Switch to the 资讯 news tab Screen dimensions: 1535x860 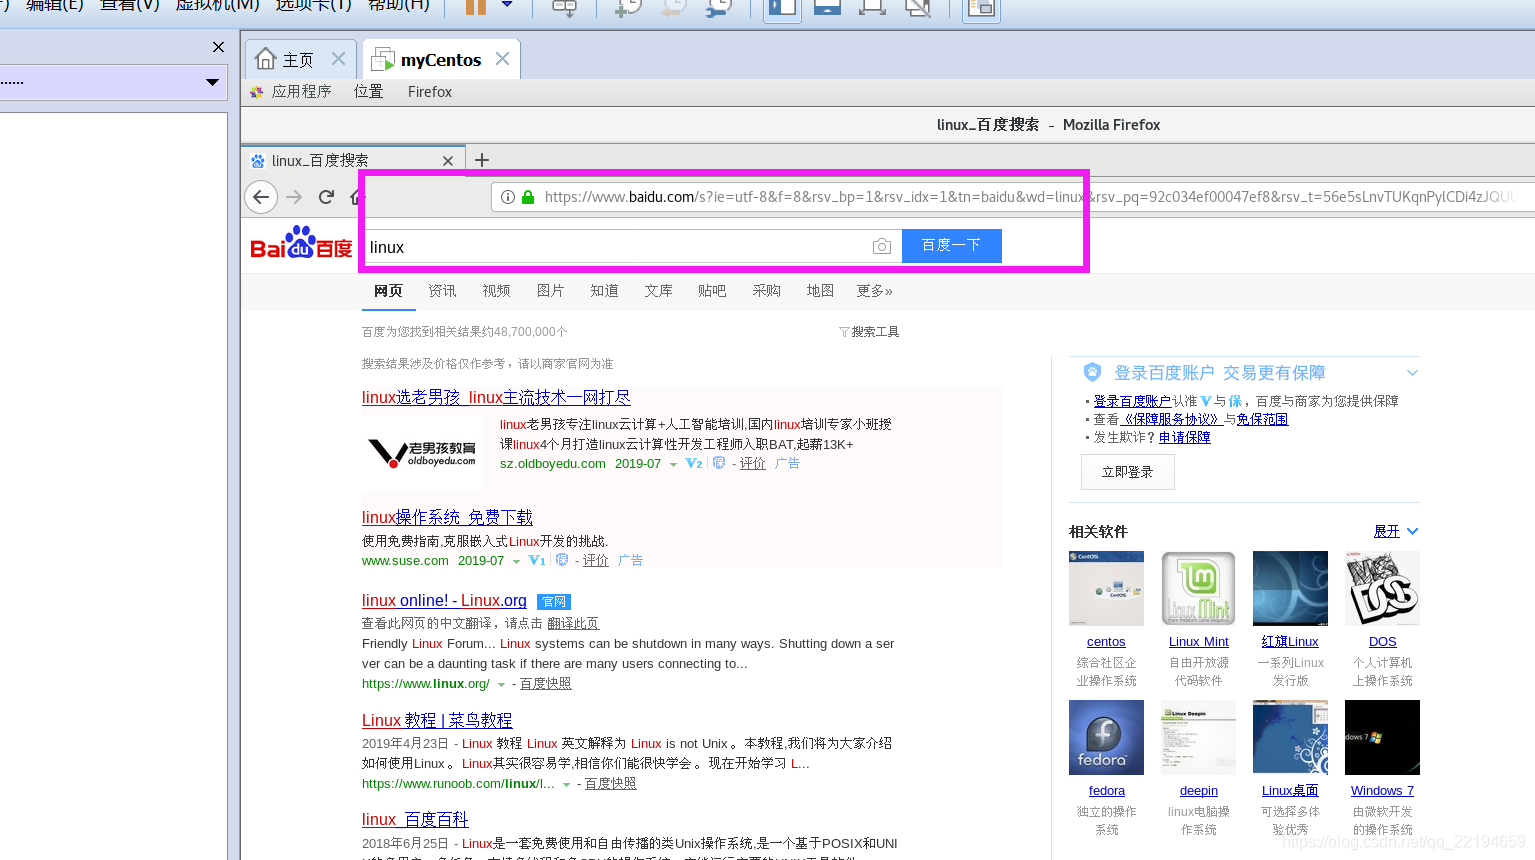(x=442, y=291)
